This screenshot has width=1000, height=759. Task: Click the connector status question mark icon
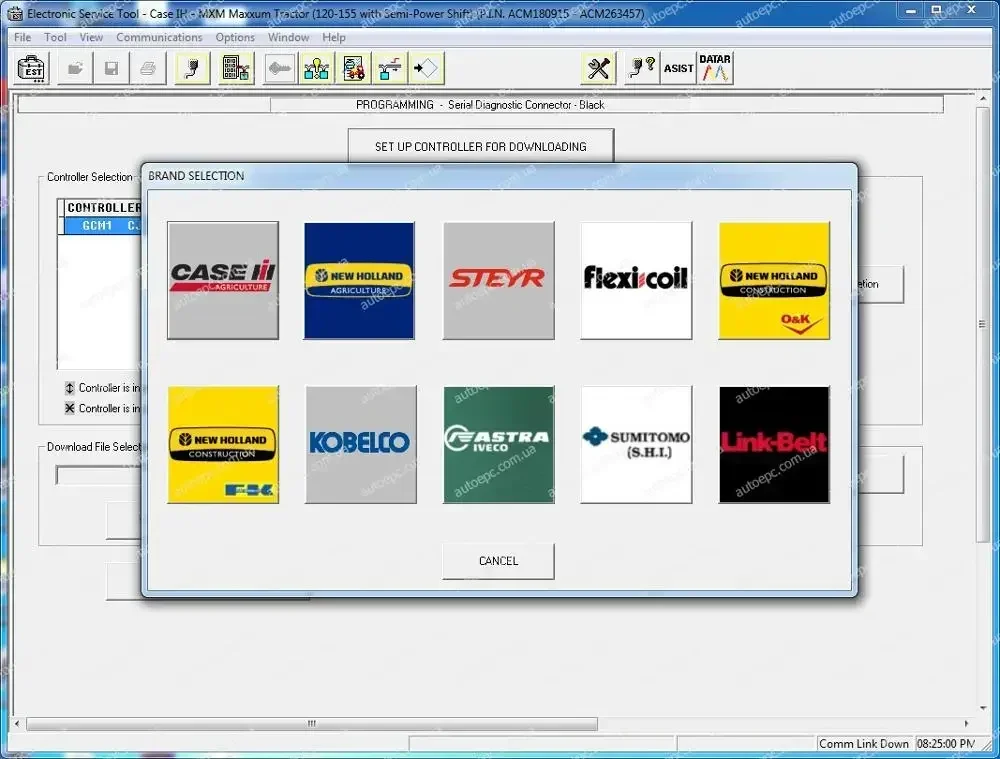point(641,69)
